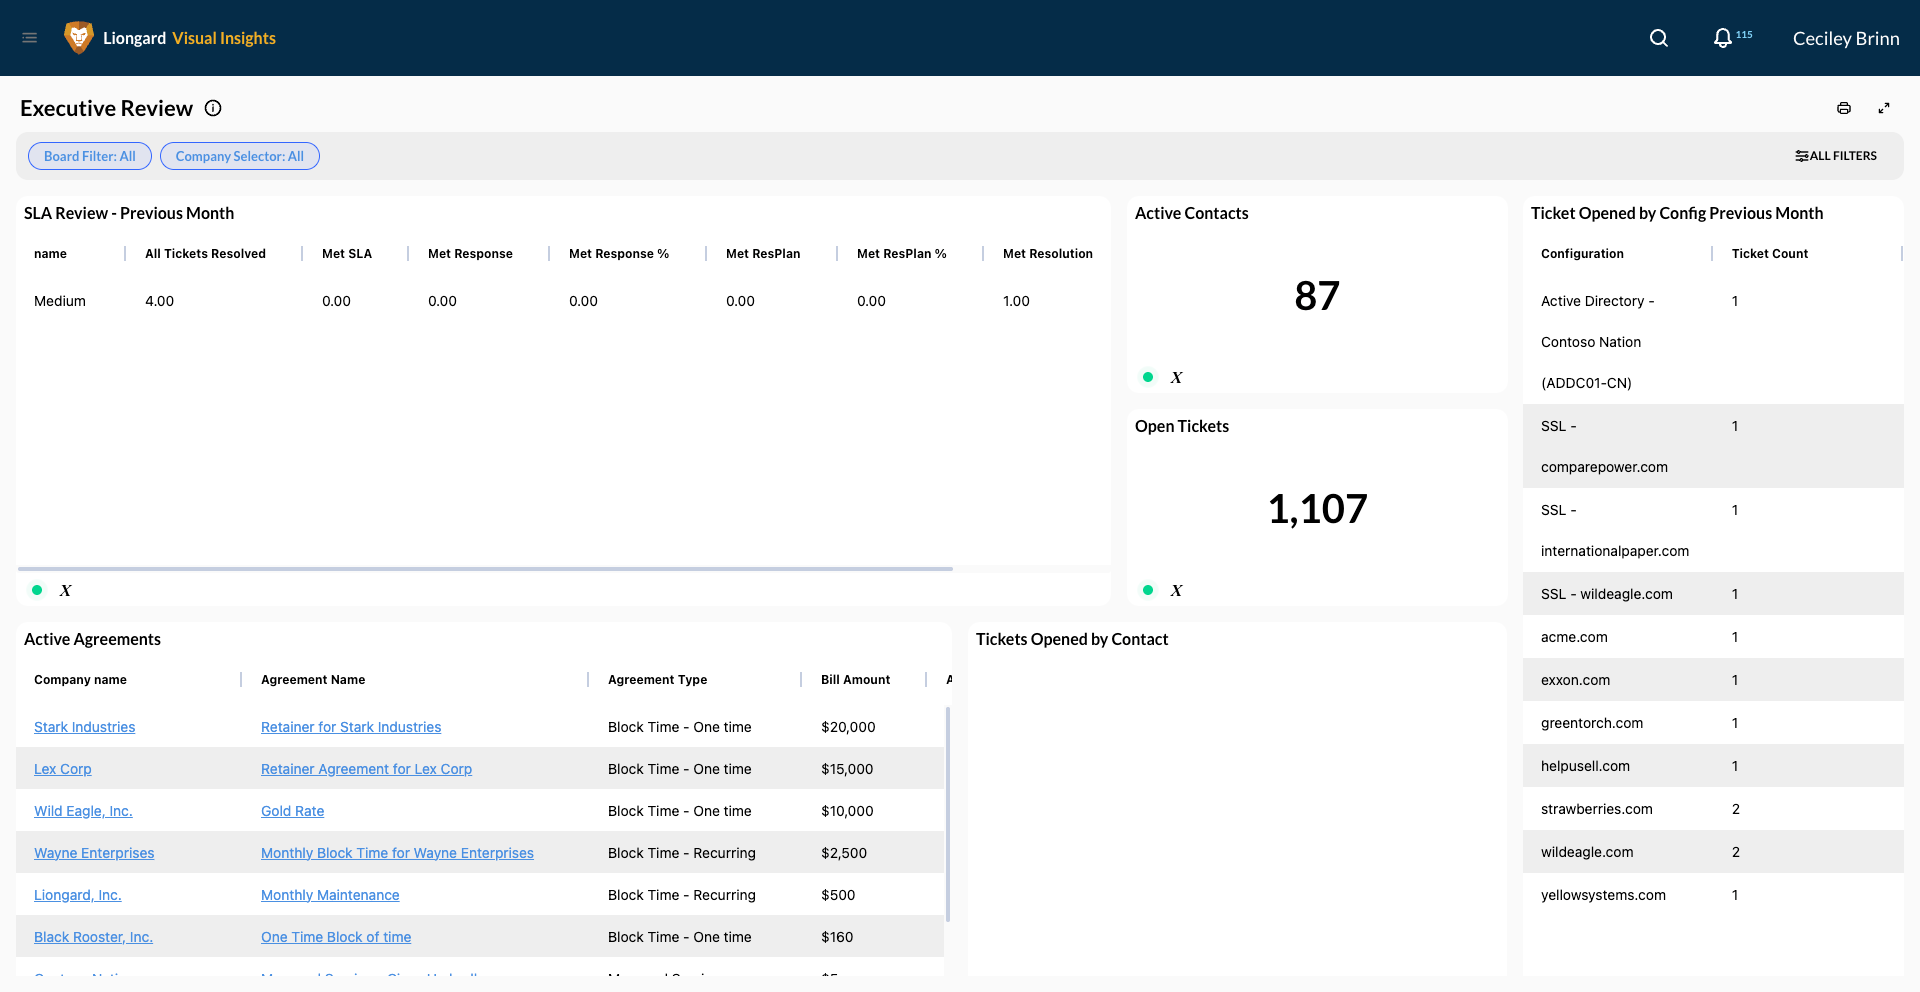Open the Gold Rate agreement link
The height and width of the screenshot is (992, 1920).
click(x=292, y=811)
